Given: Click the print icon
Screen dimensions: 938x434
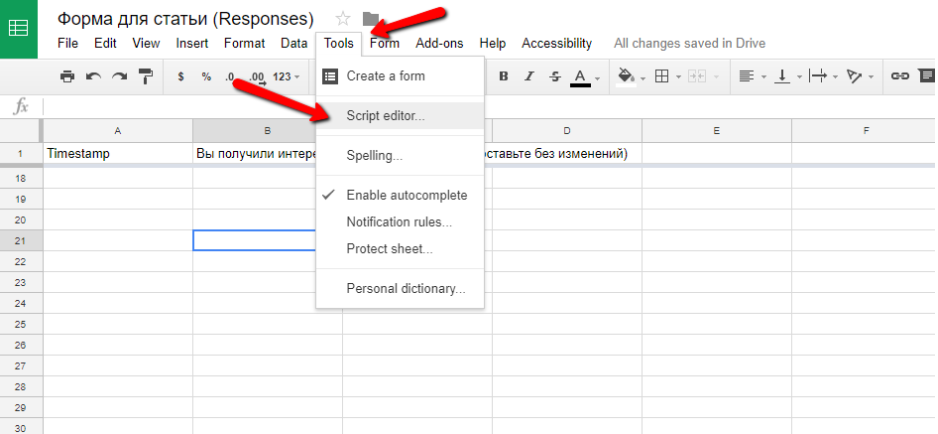Looking at the screenshot, I should (x=67, y=76).
